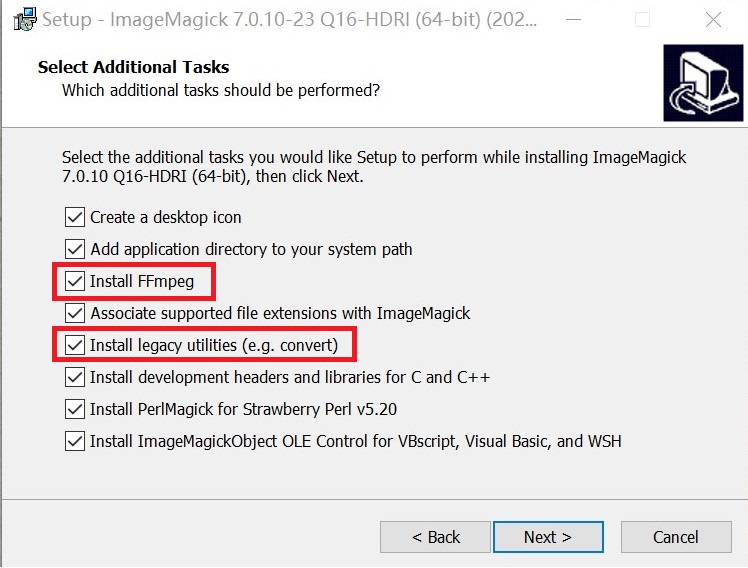Click the Create a desktop icon label

[166, 217]
